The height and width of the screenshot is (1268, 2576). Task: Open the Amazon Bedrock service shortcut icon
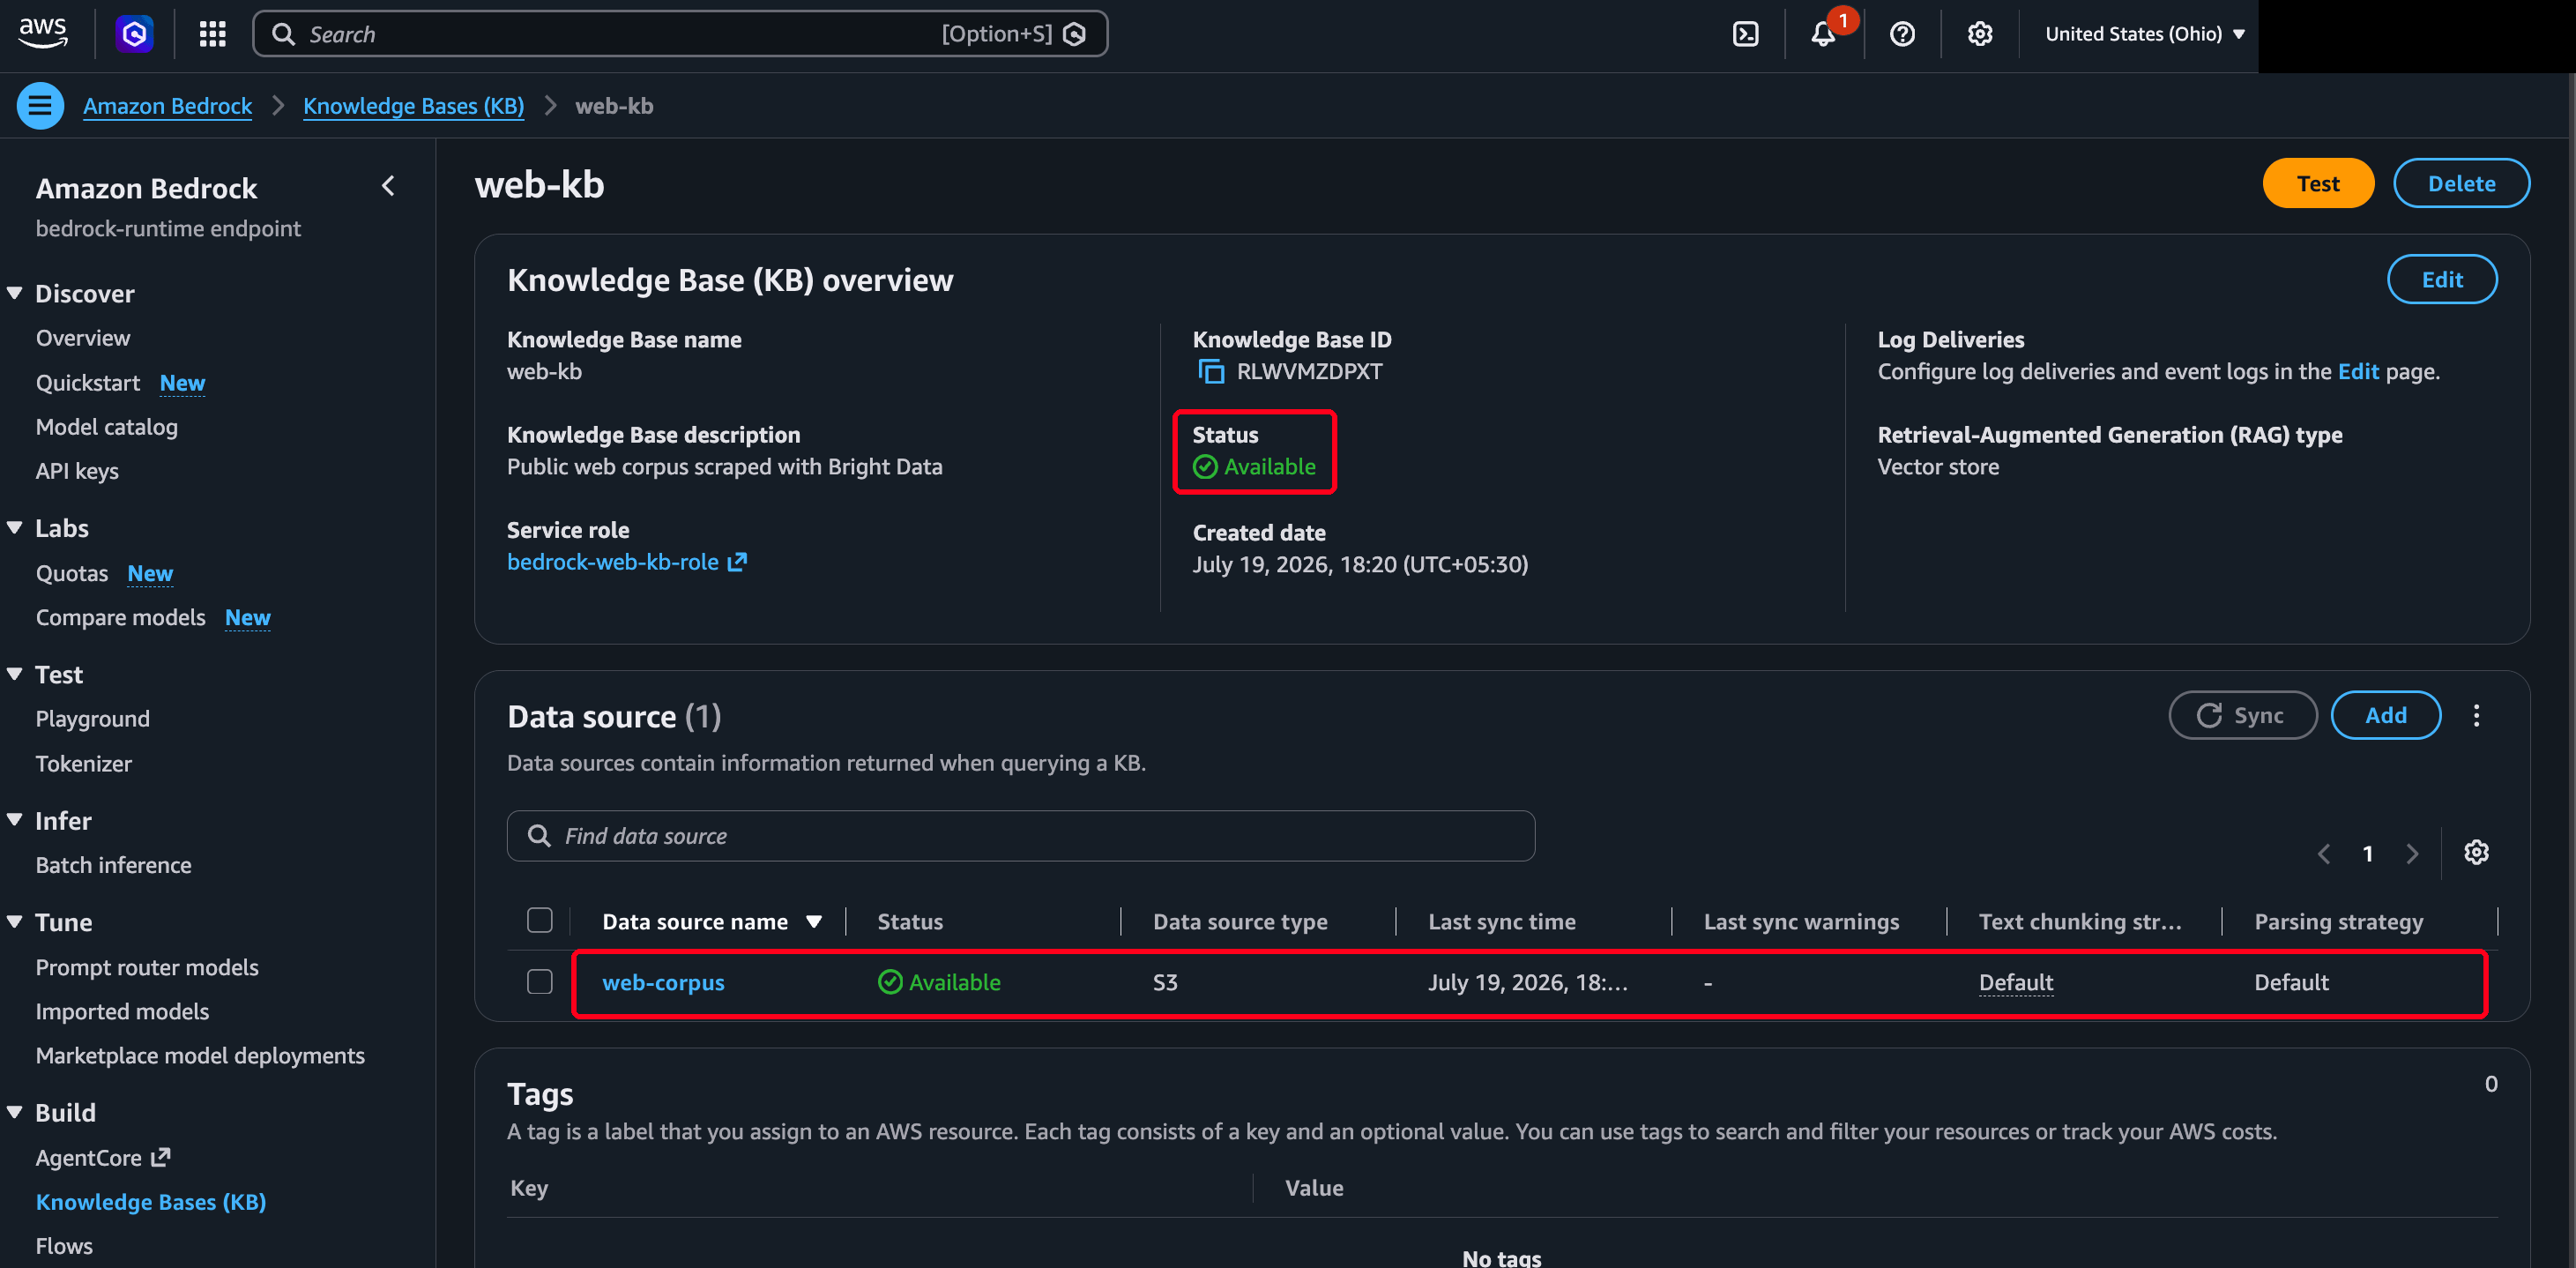click(134, 34)
